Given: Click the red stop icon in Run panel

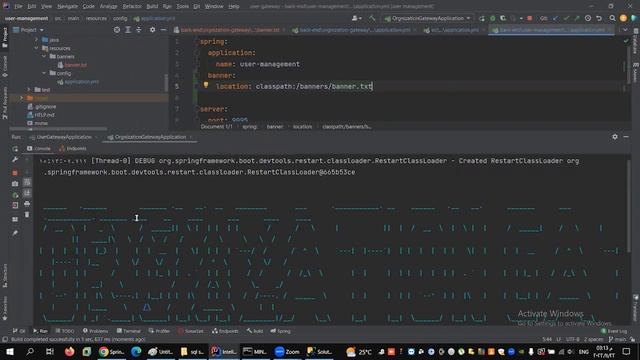Looking at the screenshot, I should click(x=15, y=173).
